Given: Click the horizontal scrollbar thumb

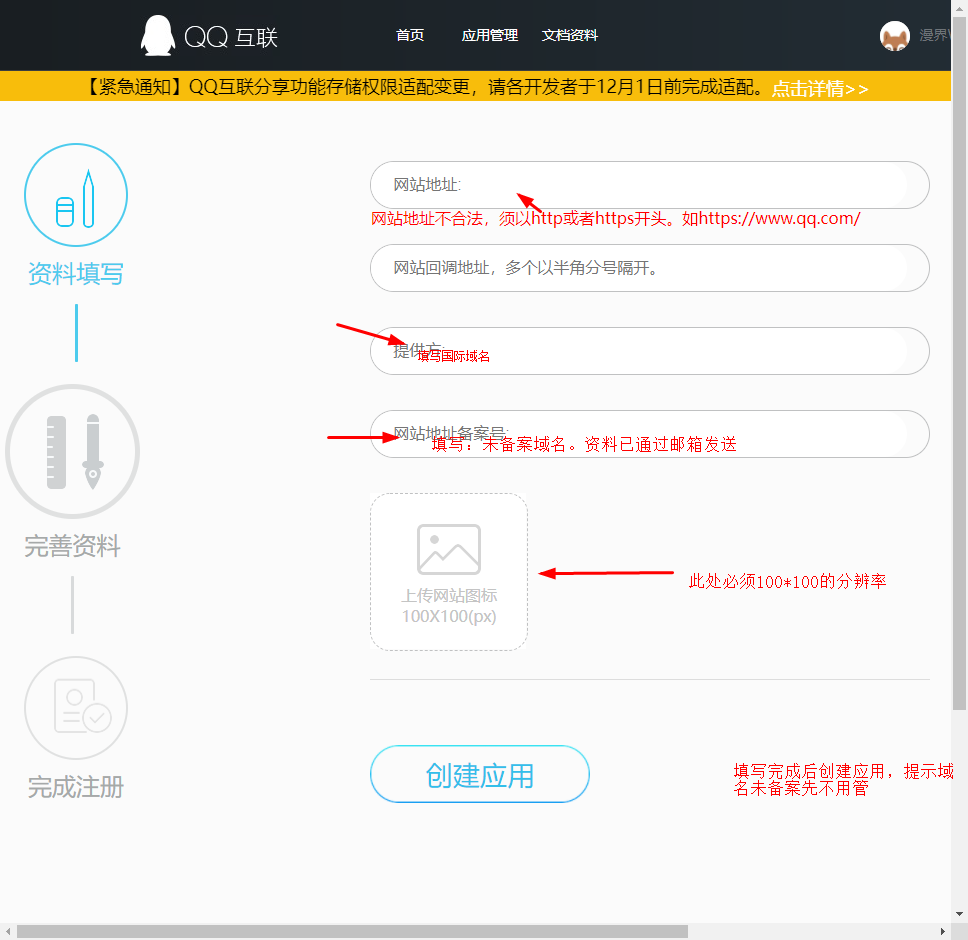Looking at the screenshot, I should (352, 931).
